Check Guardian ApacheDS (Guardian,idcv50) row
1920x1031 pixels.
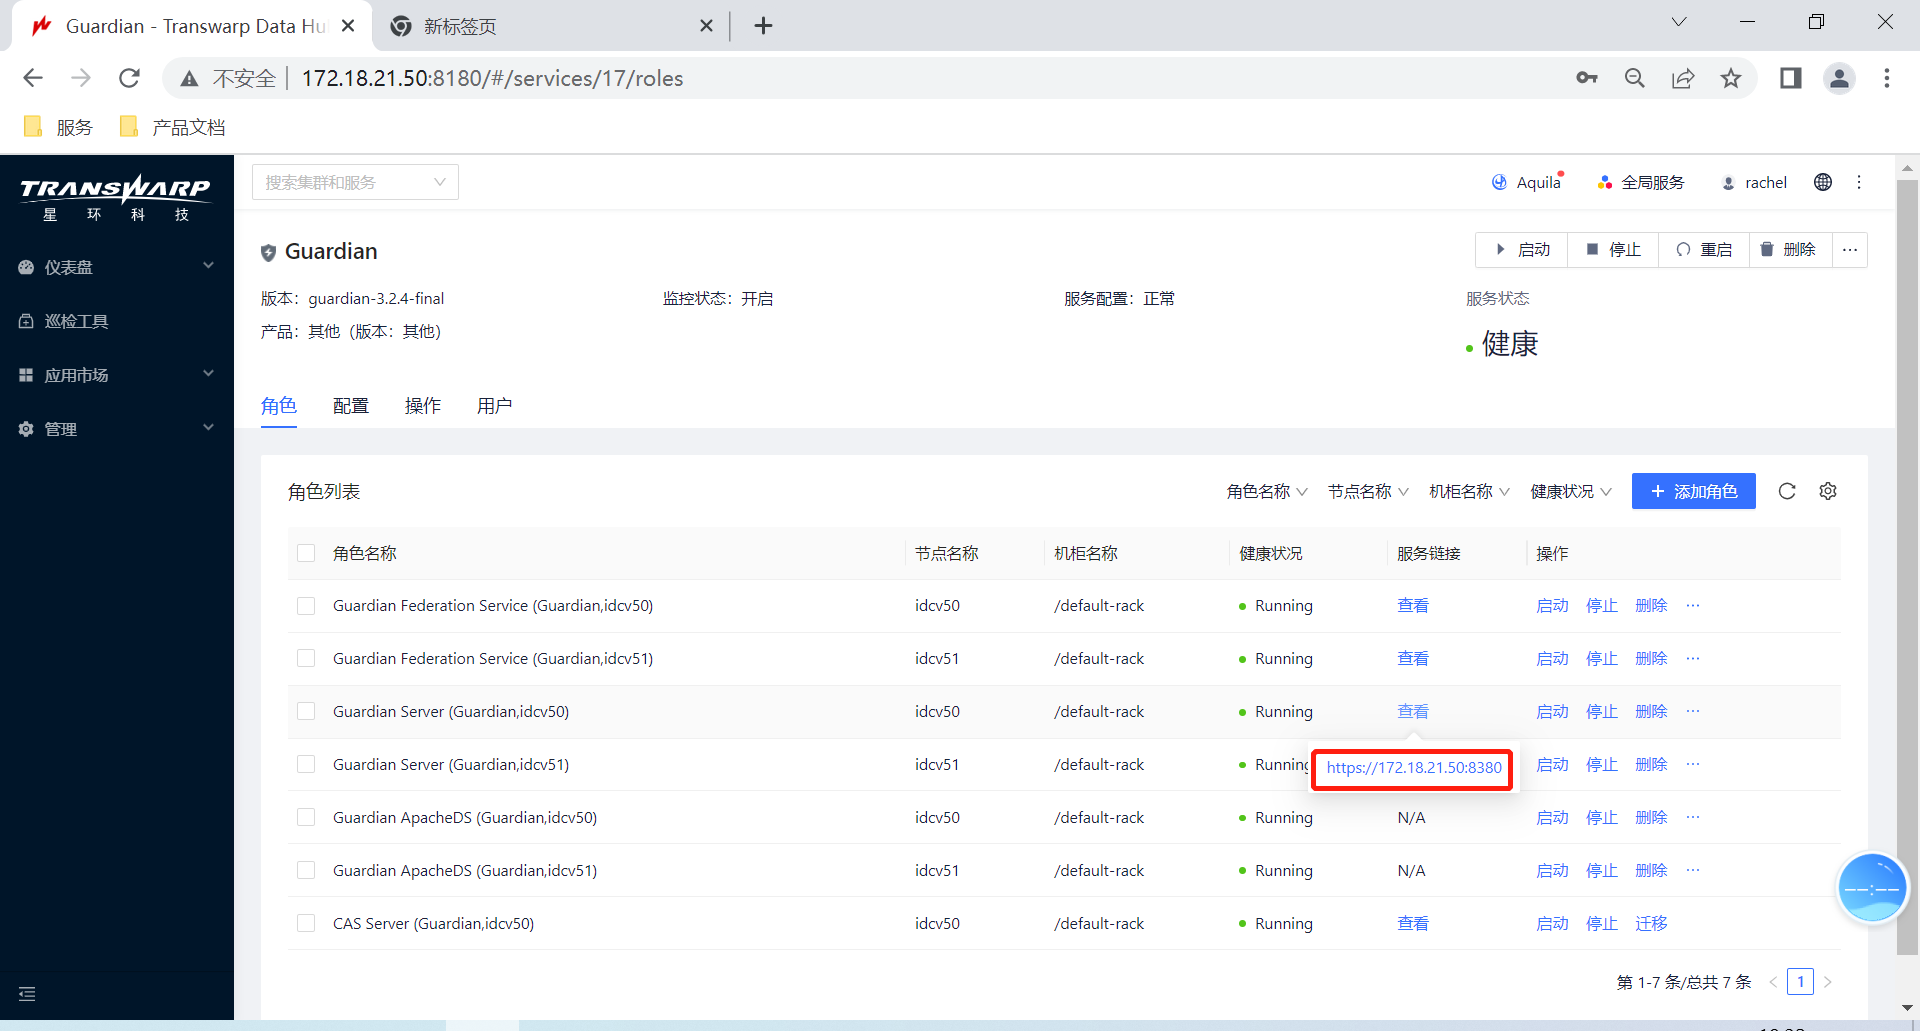tap(306, 818)
